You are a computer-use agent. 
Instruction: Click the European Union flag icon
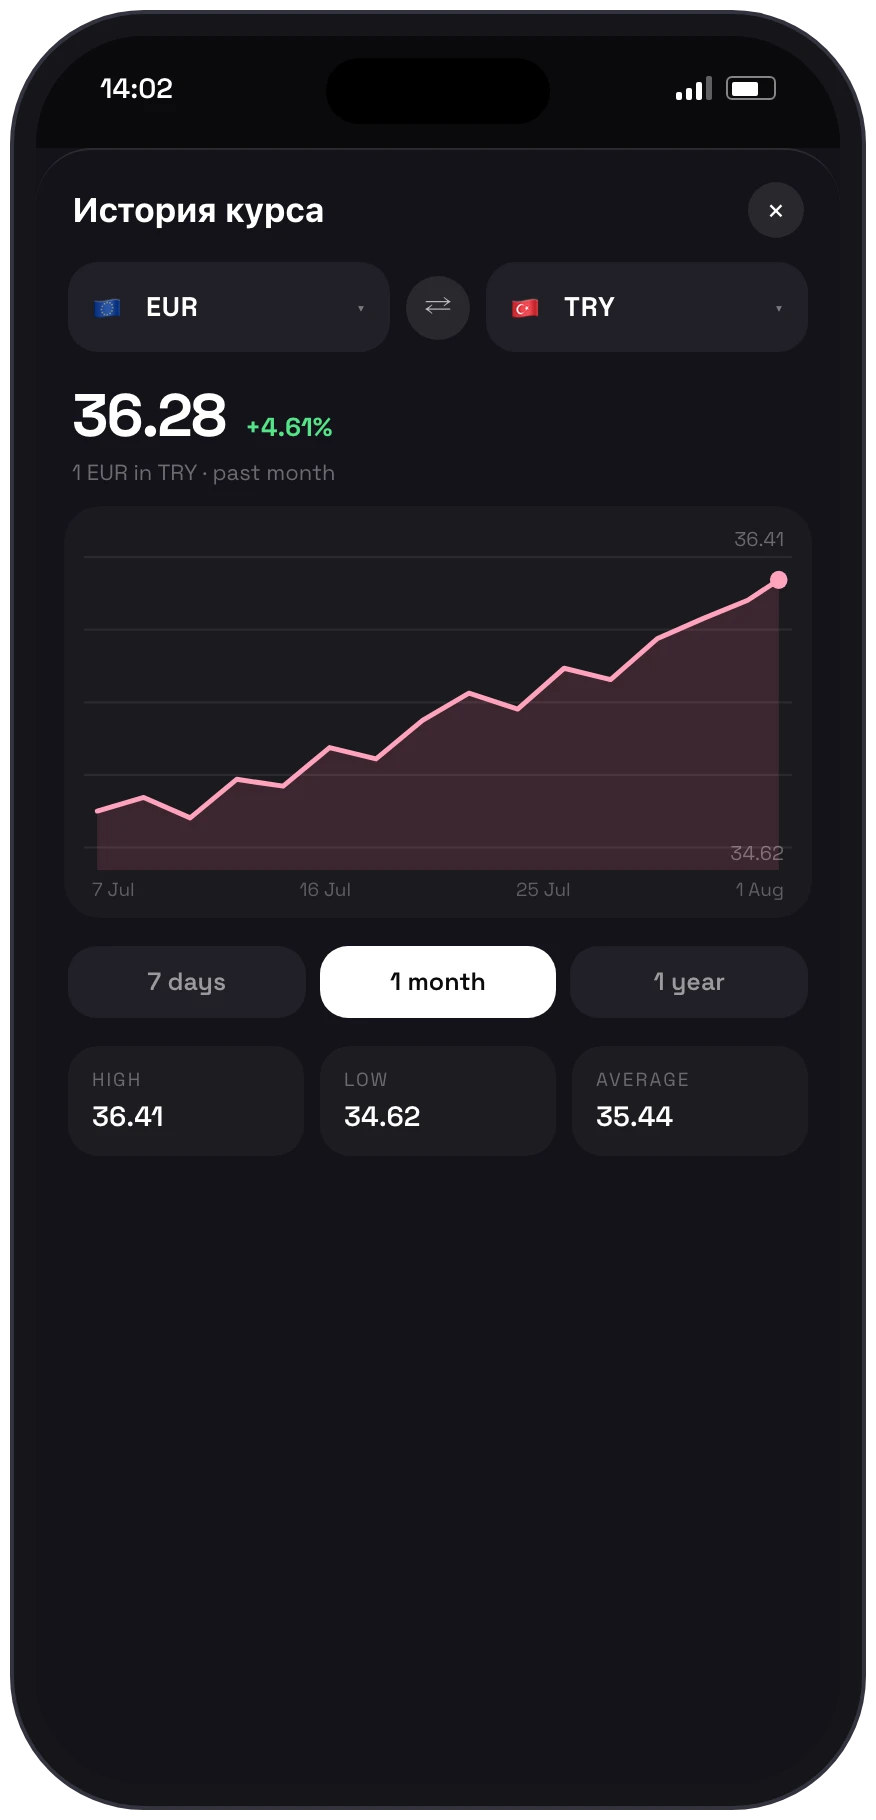click(x=107, y=308)
